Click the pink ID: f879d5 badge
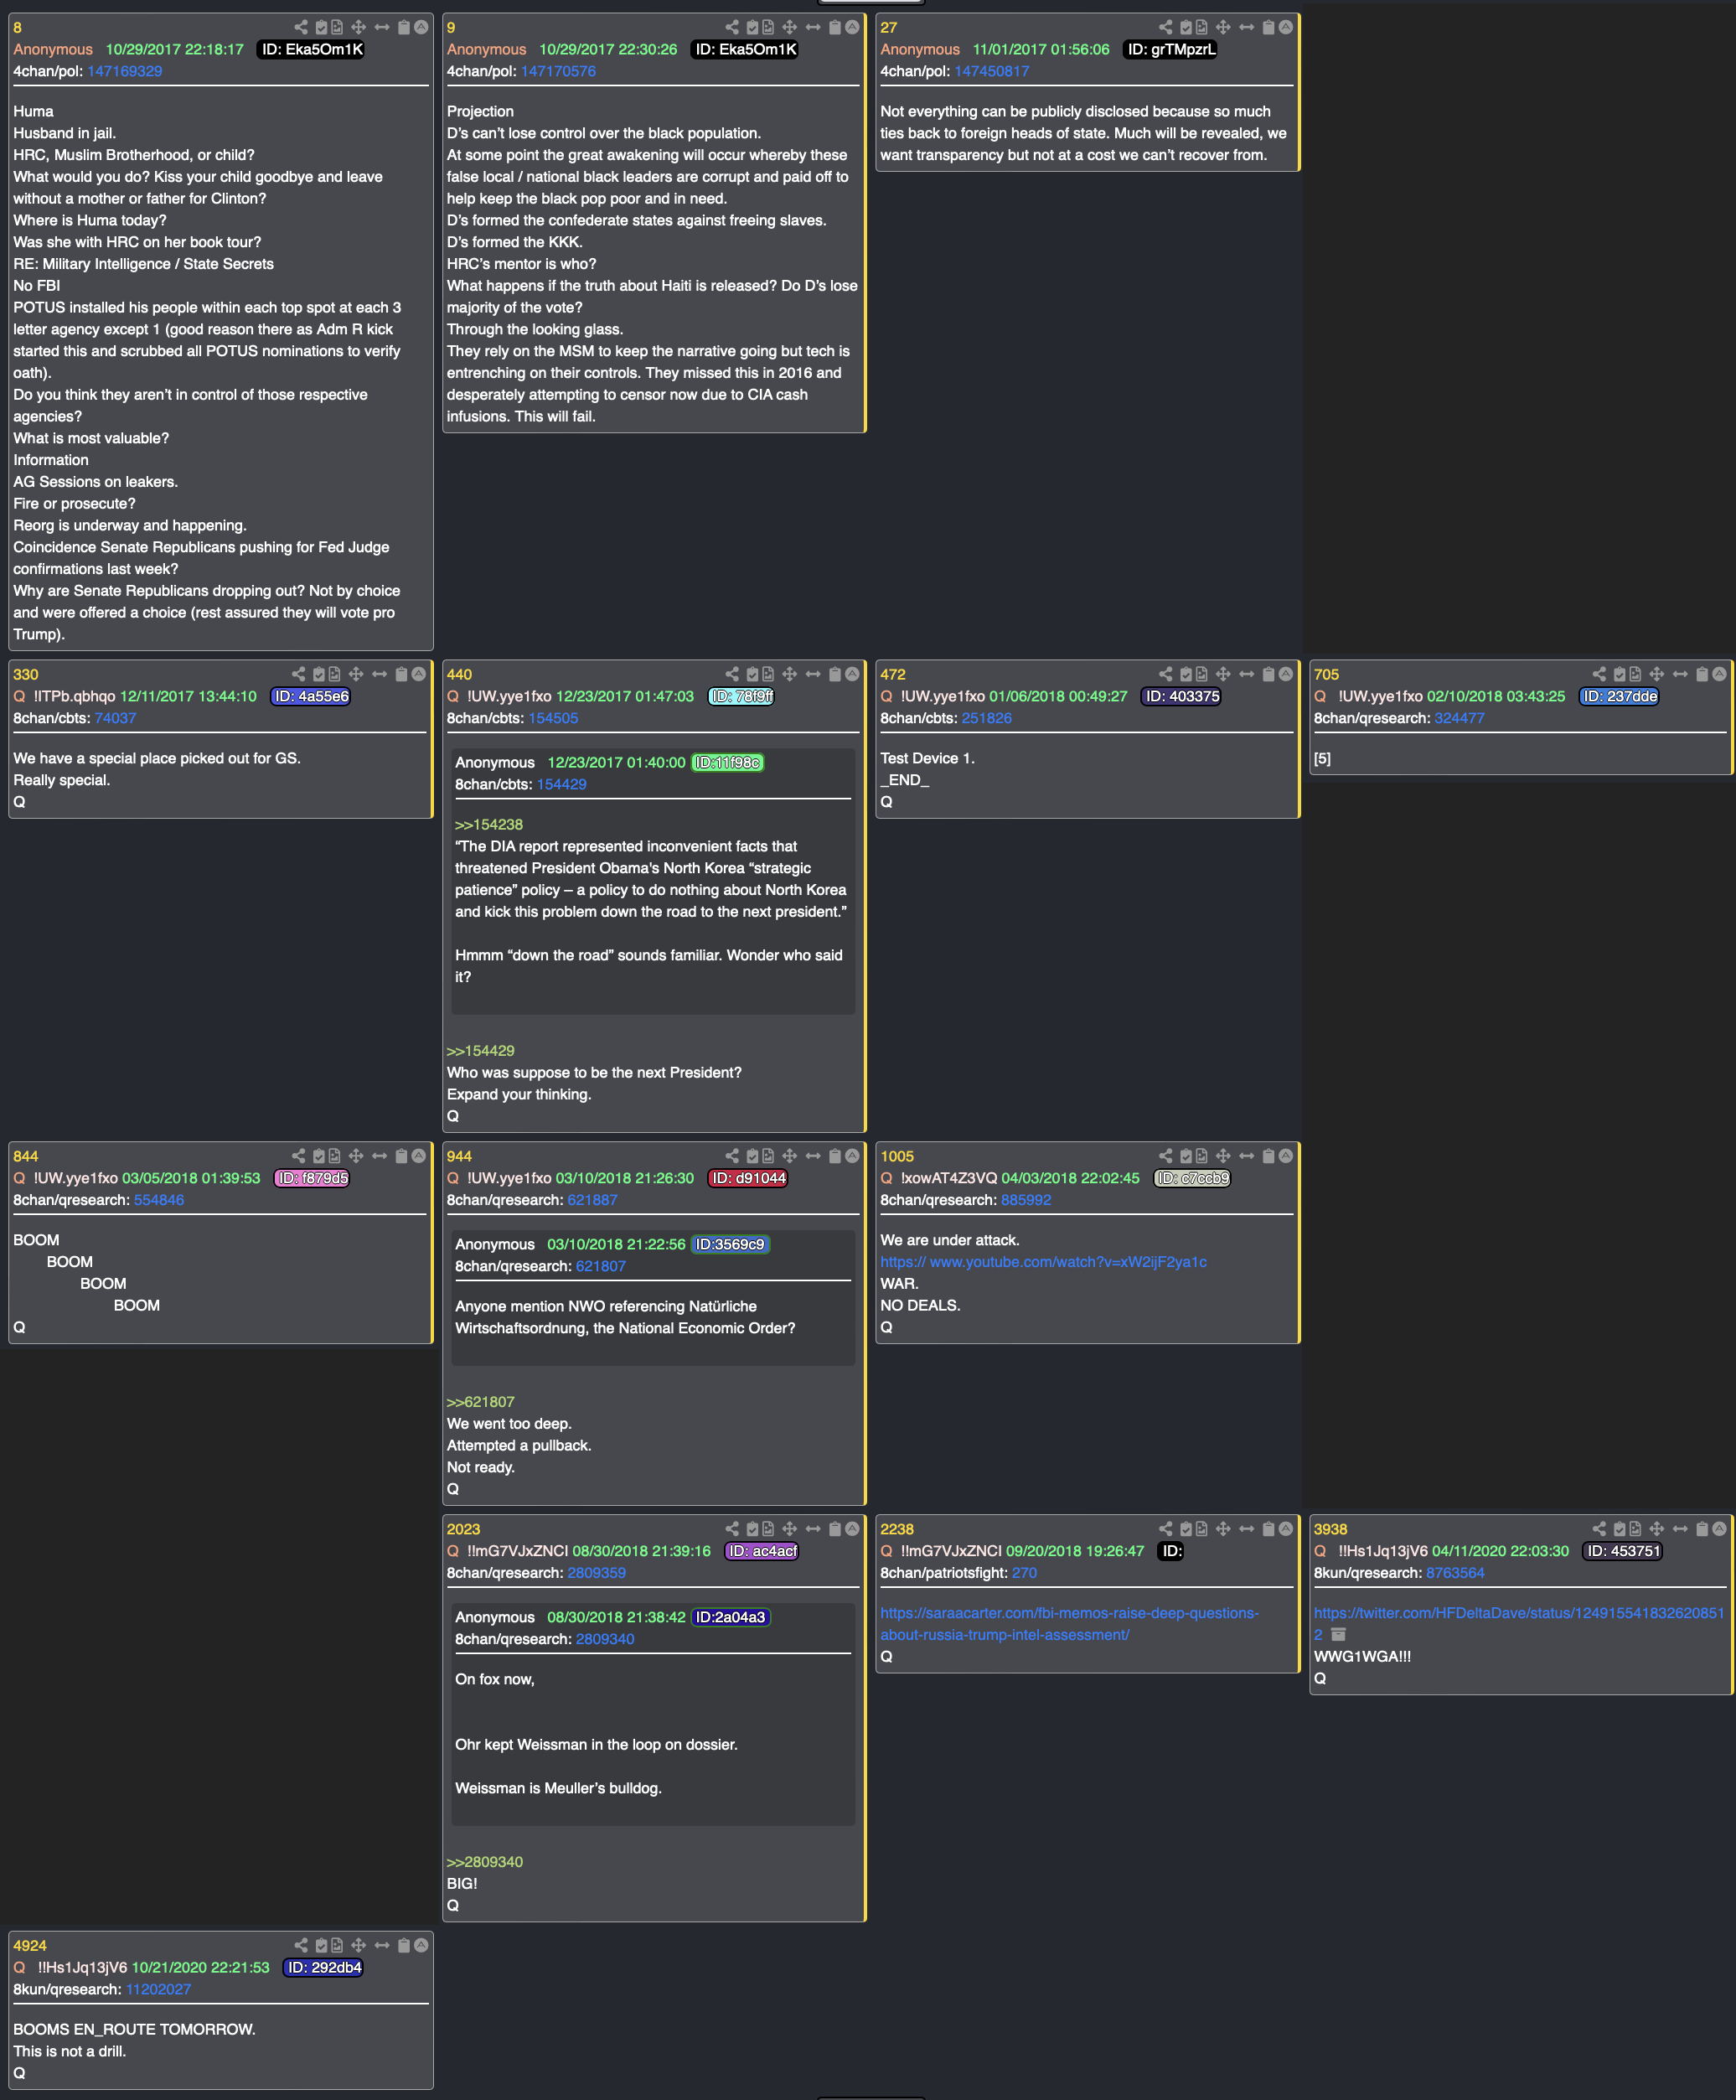Viewport: 1736px width, 2100px height. pyautogui.click(x=312, y=1178)
